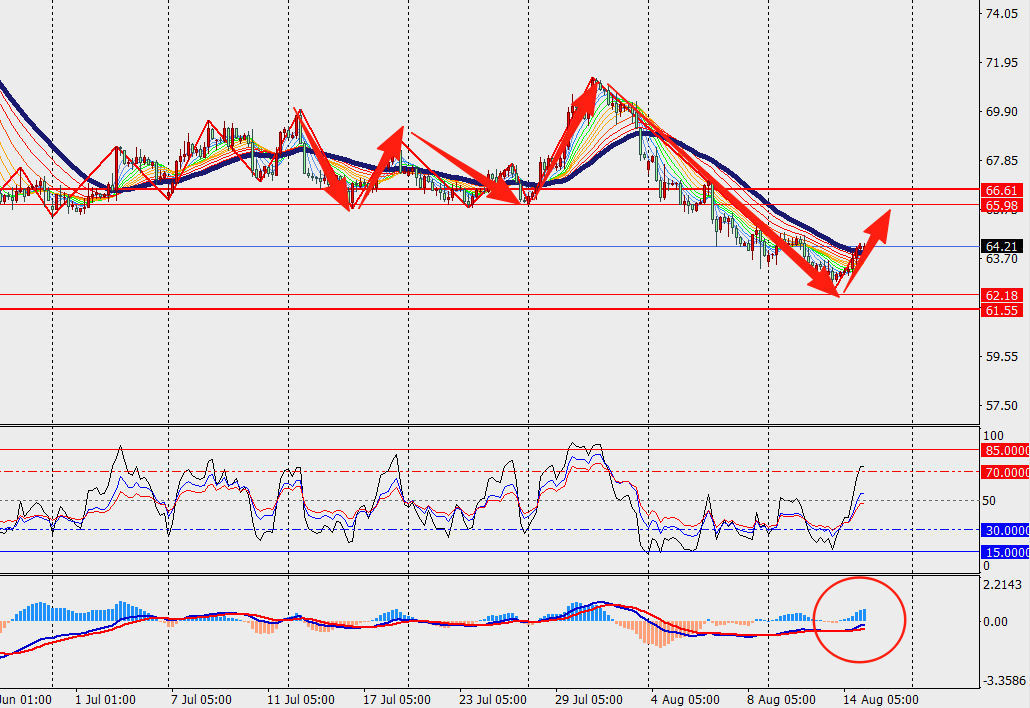The image size is (1030, 708).
Task: Click the 63.70 price axis label
Action: click(1002, 259)
